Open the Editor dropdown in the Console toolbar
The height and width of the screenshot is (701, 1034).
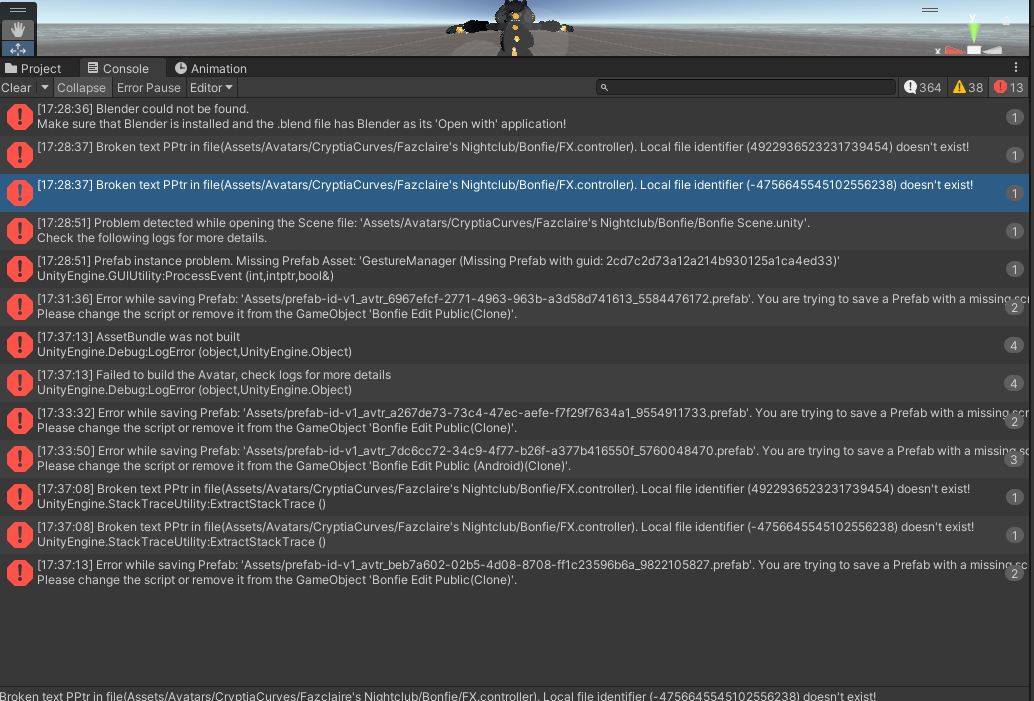point(211,88)
